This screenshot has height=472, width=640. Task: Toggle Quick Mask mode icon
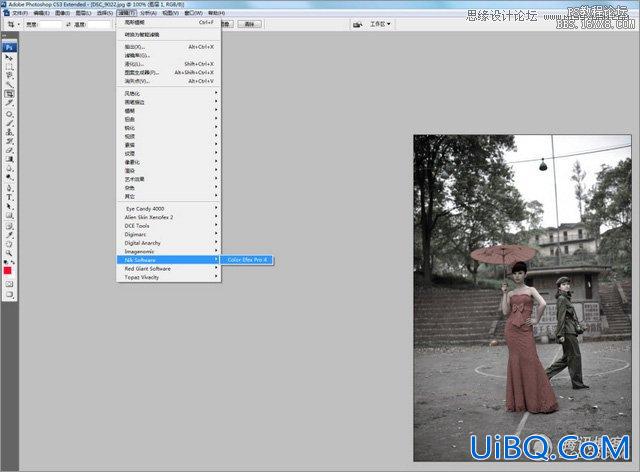9,284
